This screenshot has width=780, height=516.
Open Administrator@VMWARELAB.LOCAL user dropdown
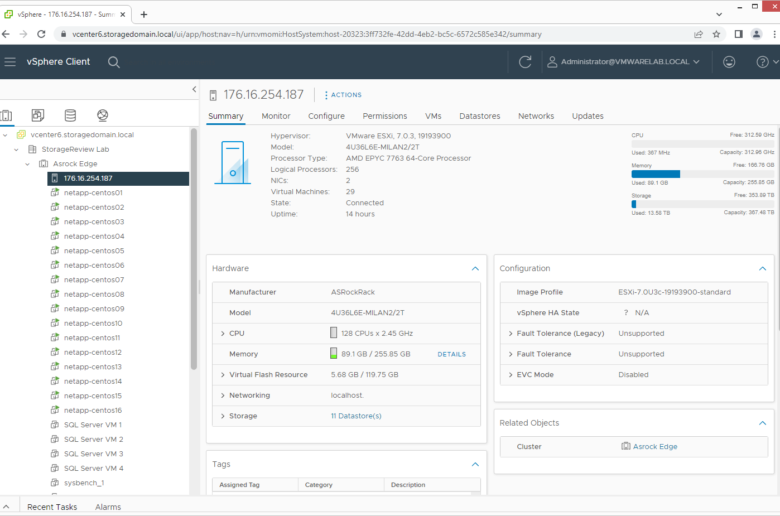tap(623, 62)
